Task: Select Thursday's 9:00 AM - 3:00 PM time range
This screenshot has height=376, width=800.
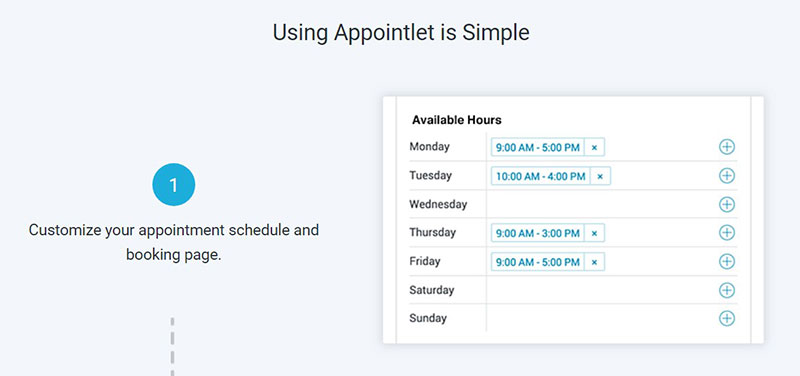Action: [x=538, y=233]
